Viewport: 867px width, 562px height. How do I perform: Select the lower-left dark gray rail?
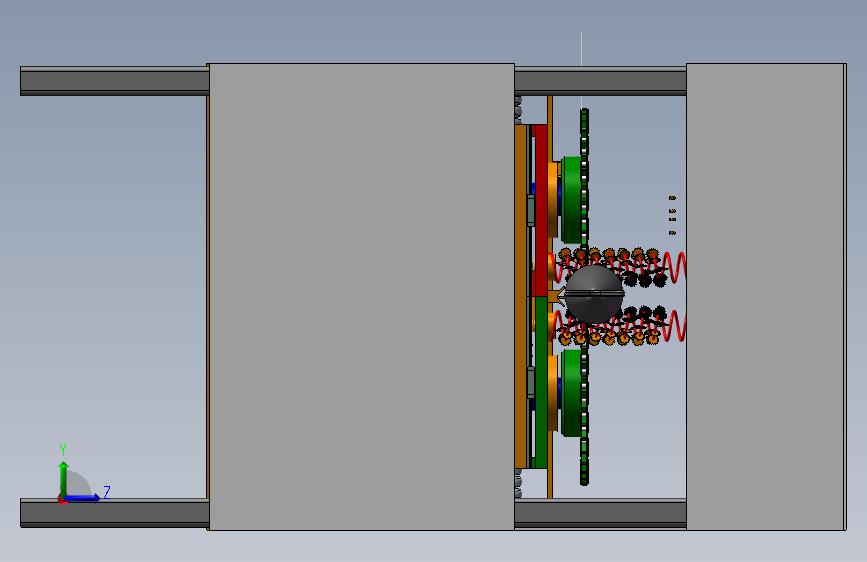click(114, 513)
